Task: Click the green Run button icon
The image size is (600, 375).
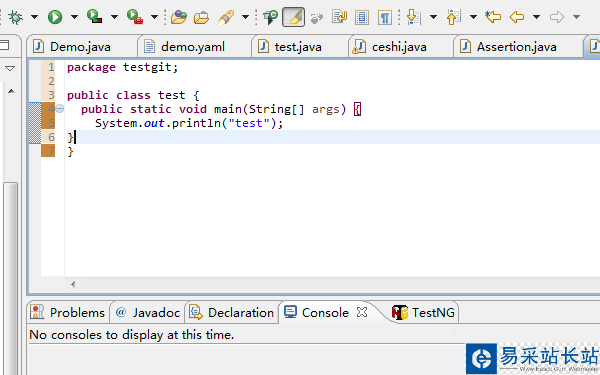Action: click(55, 17)
